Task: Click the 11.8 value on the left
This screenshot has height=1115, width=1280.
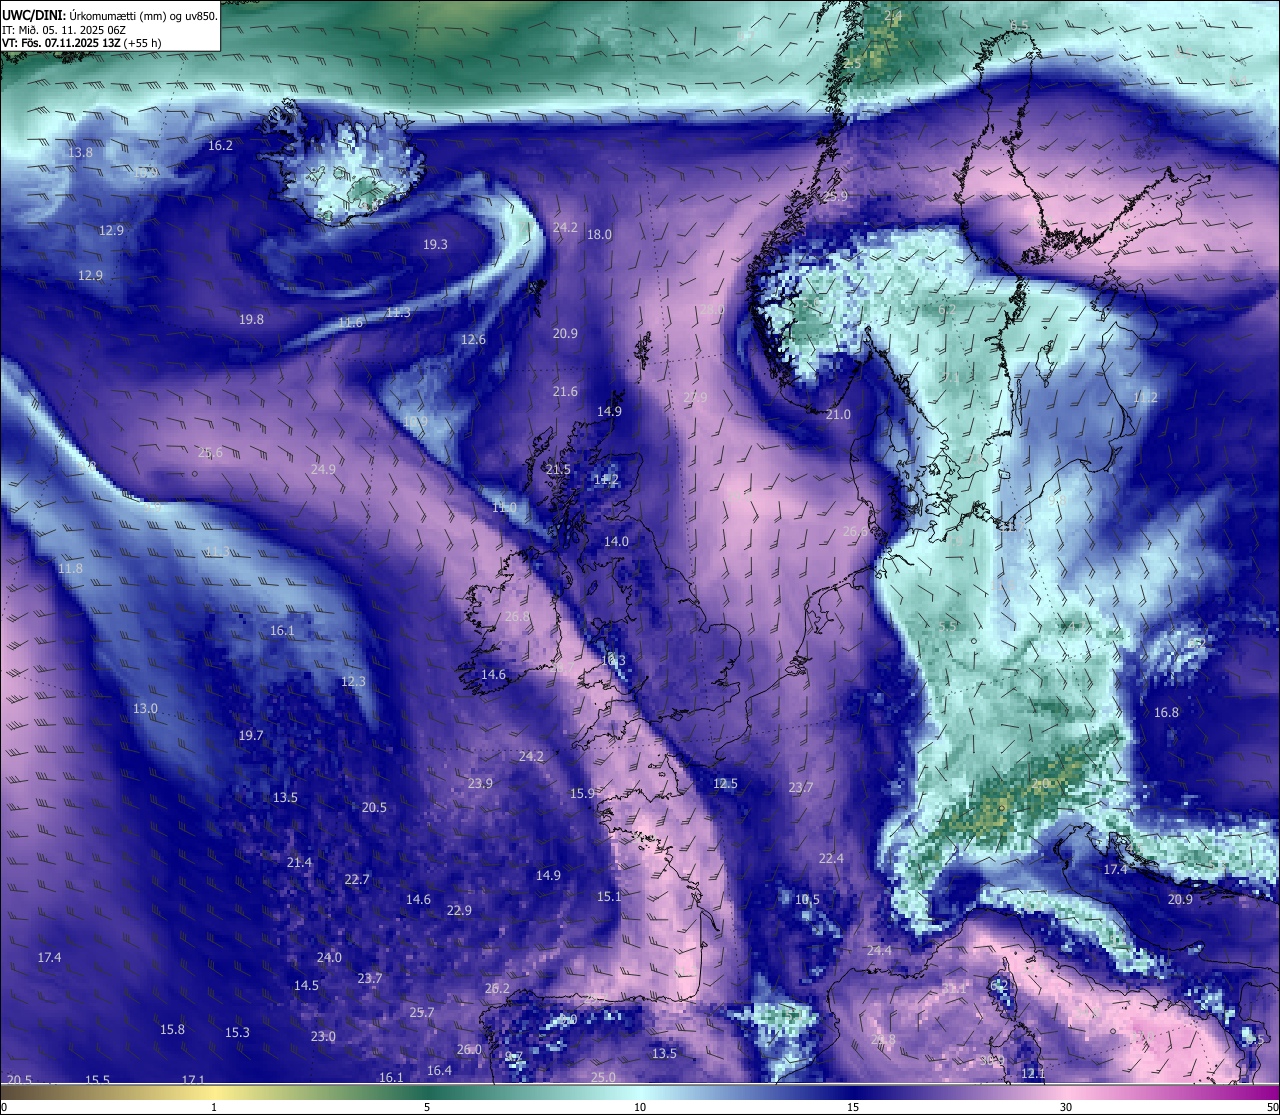Action: 70,568
